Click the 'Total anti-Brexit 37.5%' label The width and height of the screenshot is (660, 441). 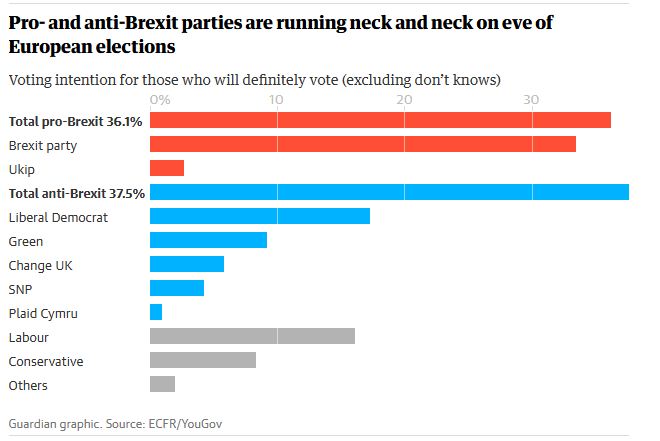tap(77, 193)
